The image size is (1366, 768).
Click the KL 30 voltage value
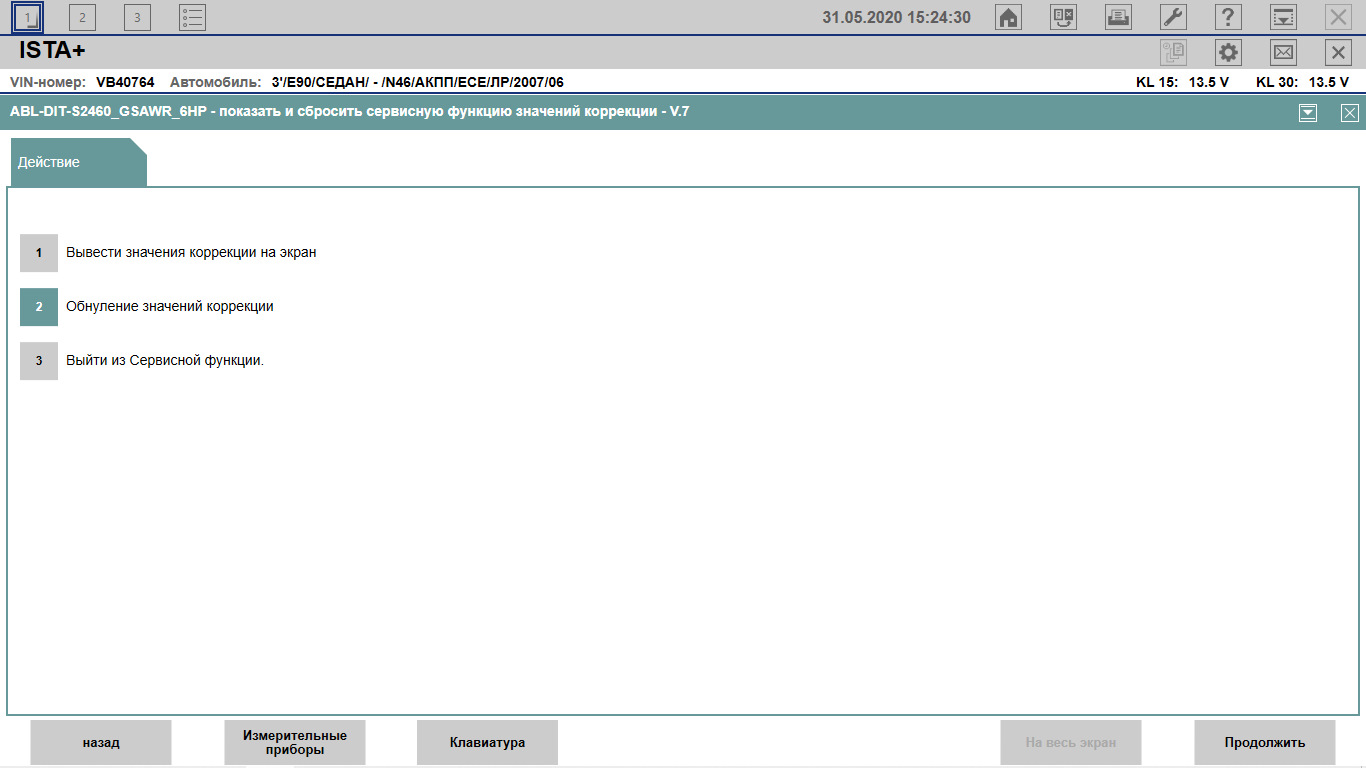(x=1329, y=82)
